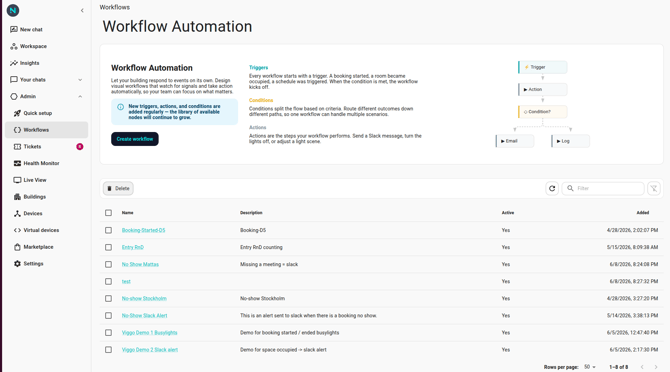Check the Entry RnD row checkbox
This screenshot has width=670, height=372.
pos(109,247)
